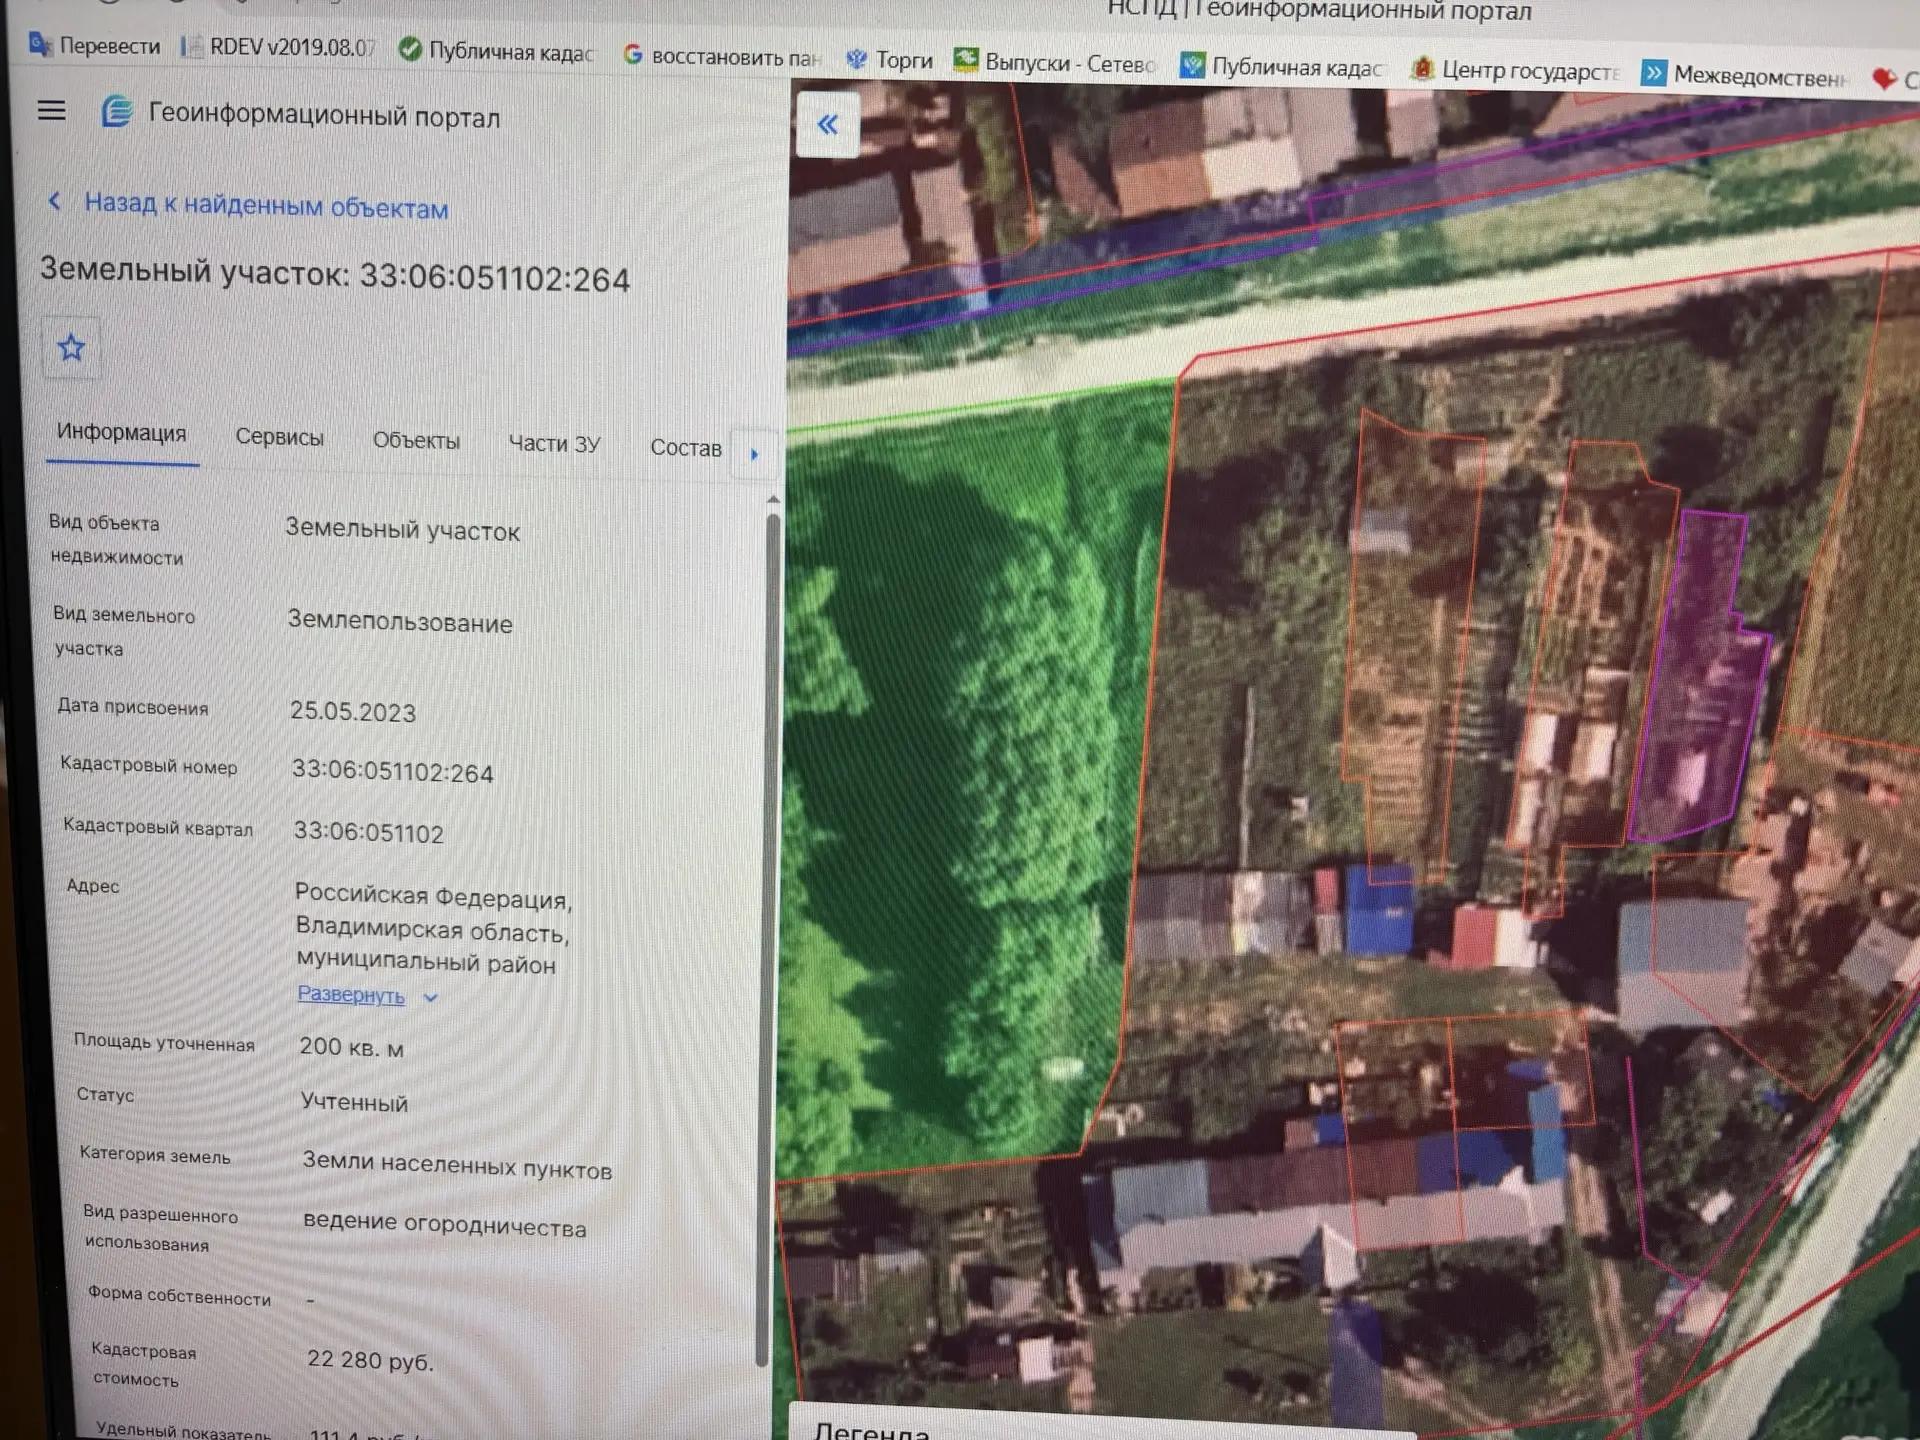The width and height of the screenshot is (1920, 1440).
Task: Open the Части ЗУ tab
Action: pyautogui.click(x=554, y=443)
